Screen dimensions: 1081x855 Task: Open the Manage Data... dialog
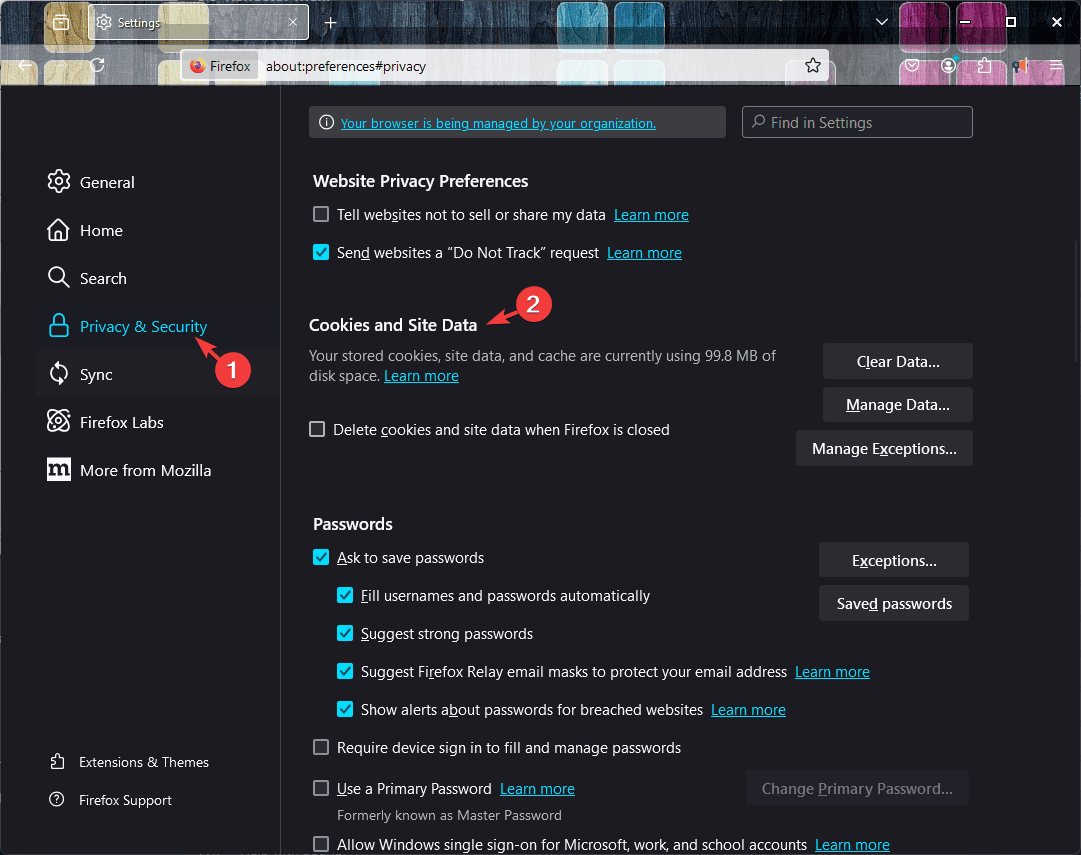pos(898,405)
